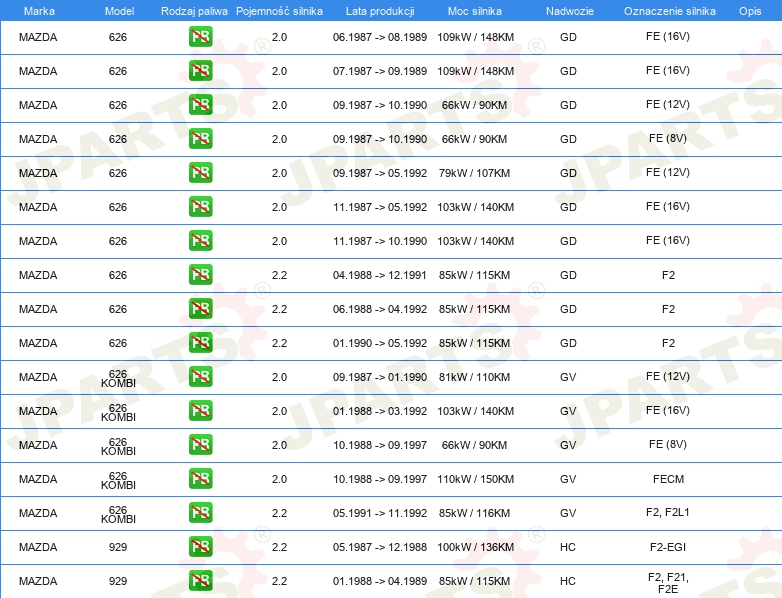Click the Pojemność silnika column header

click(279, 11)
